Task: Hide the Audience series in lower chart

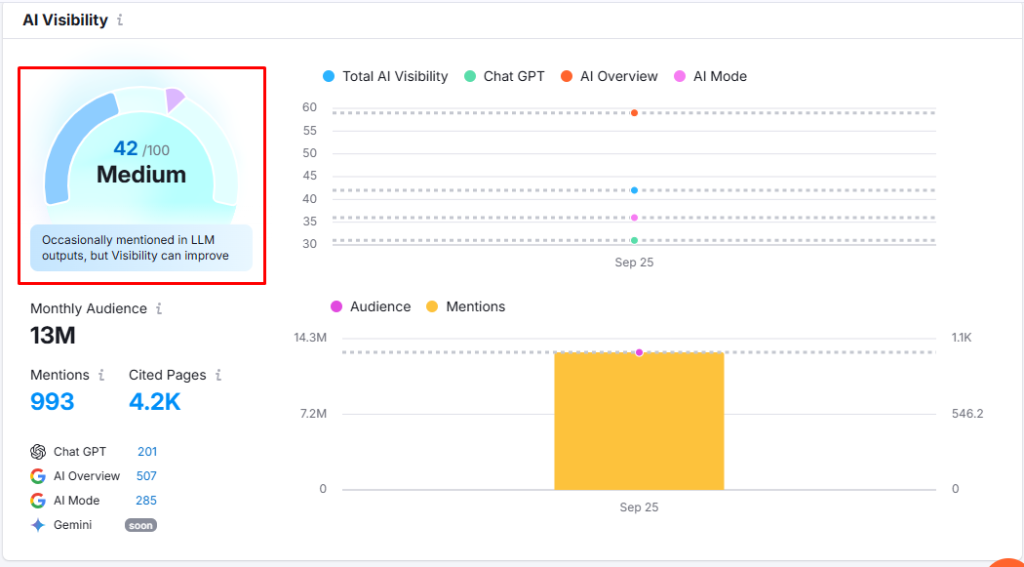Action: [x=370, y=307]
